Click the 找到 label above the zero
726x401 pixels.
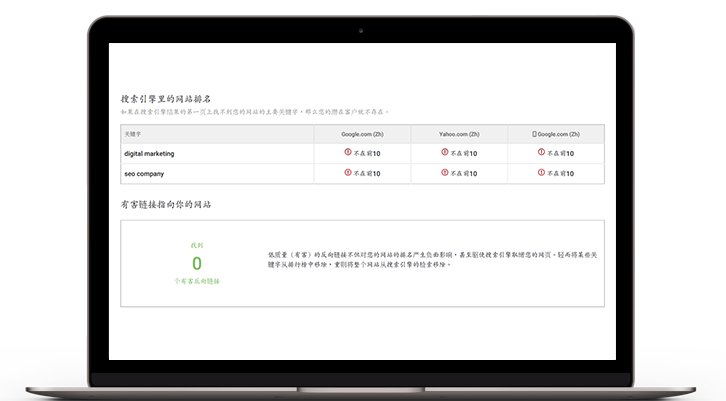pyautogui.click(x=197, y=244)
